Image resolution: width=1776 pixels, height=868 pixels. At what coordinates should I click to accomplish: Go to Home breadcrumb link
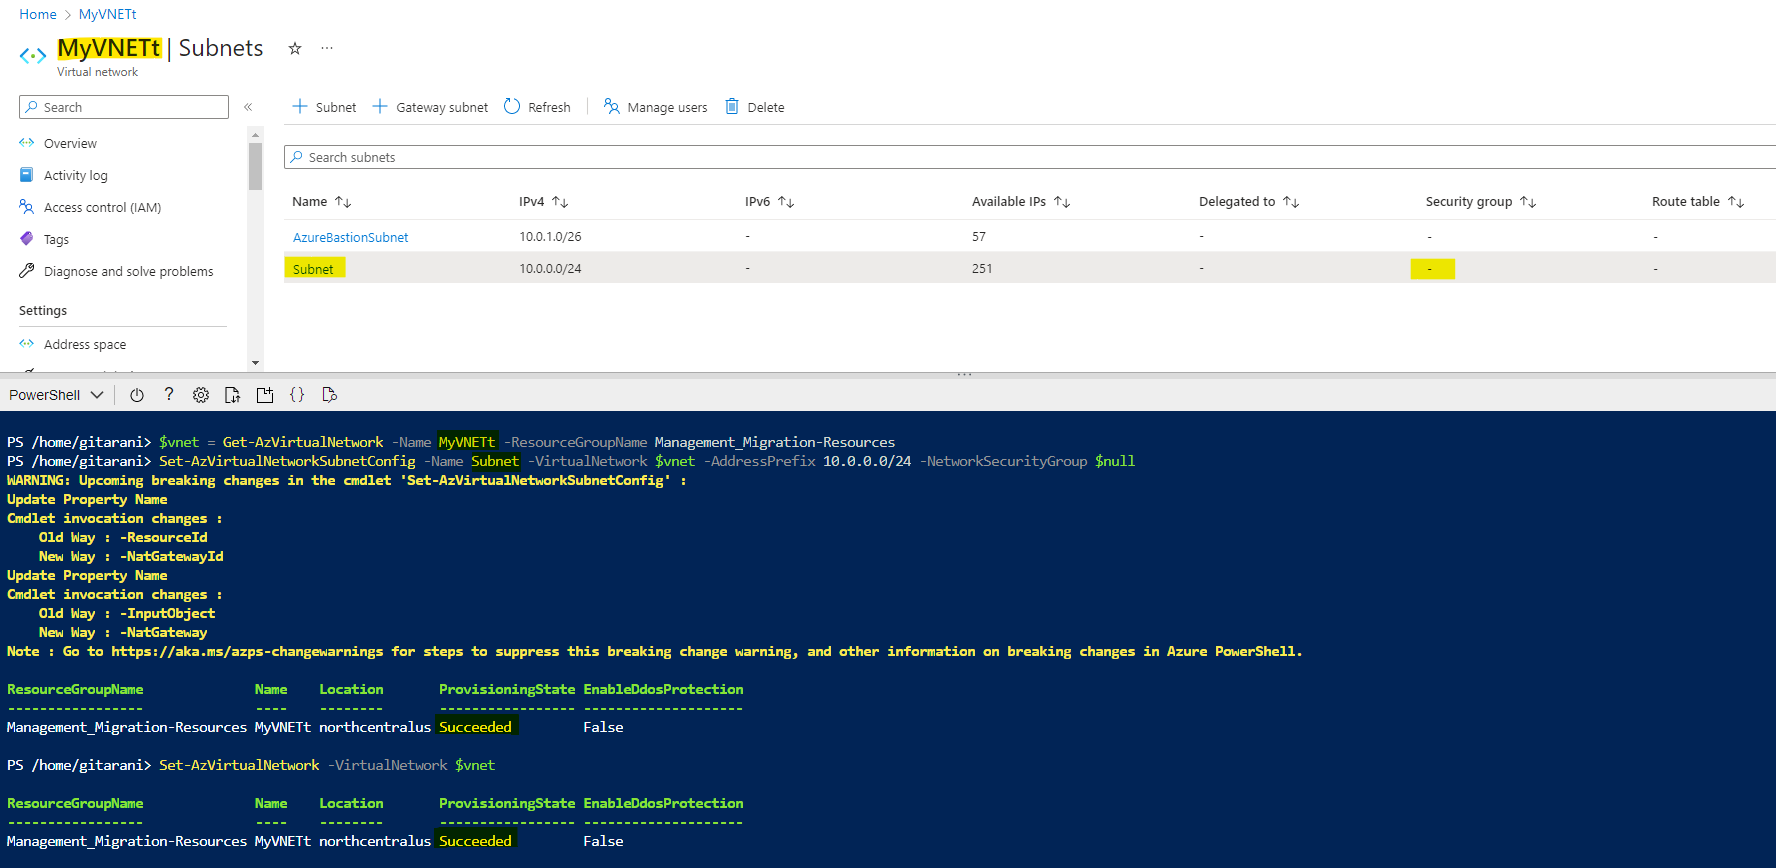point(38,14)
